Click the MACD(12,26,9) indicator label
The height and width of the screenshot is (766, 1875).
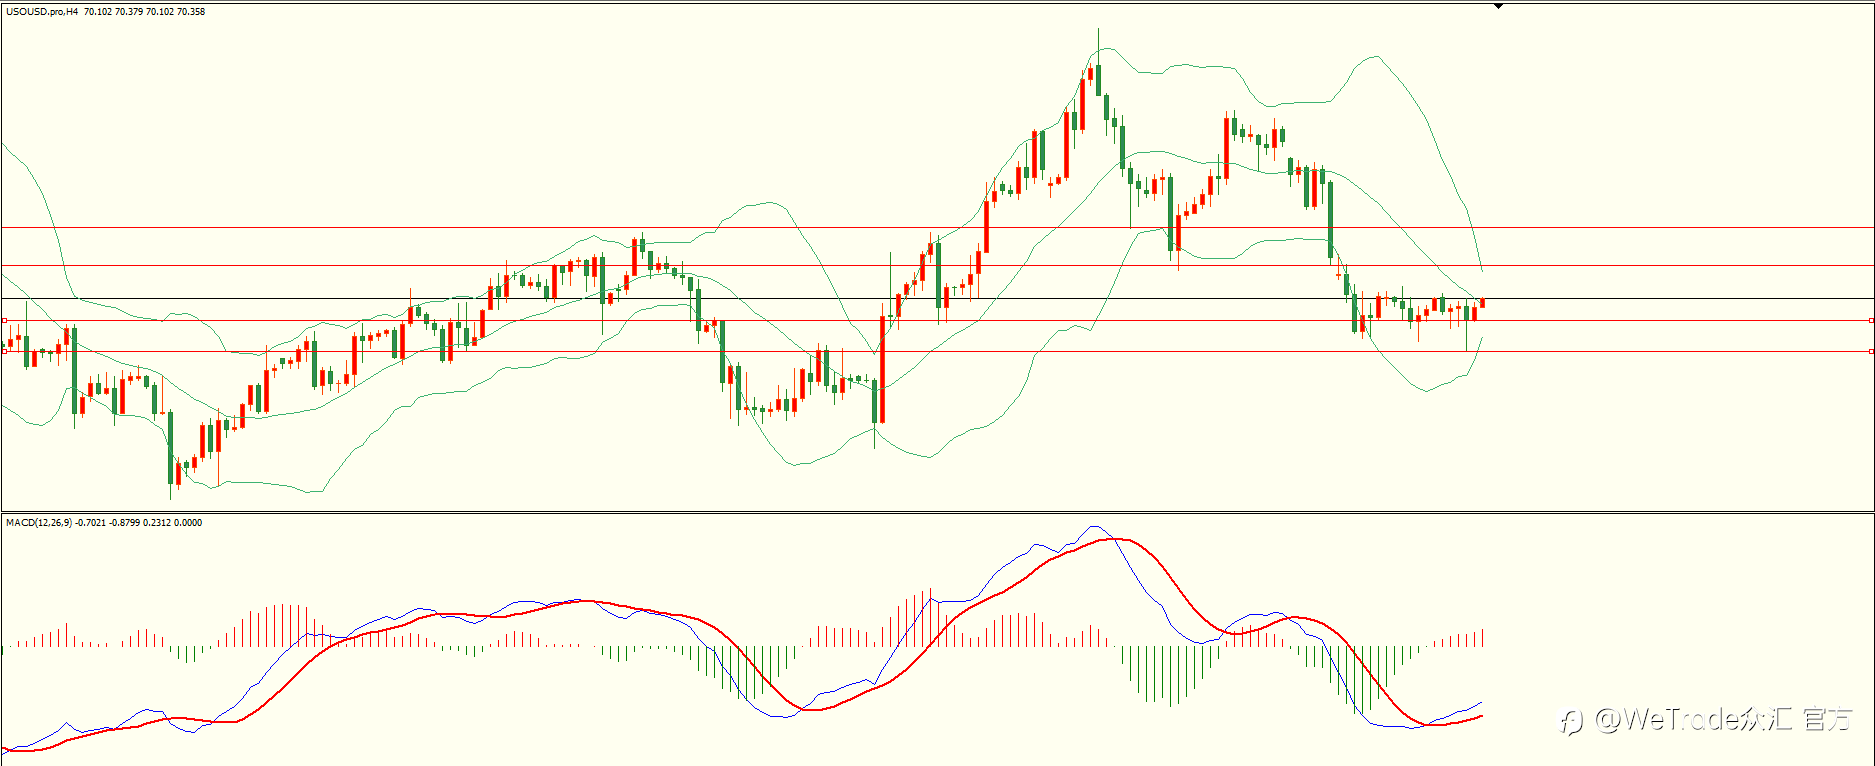(x=39, y=523)
